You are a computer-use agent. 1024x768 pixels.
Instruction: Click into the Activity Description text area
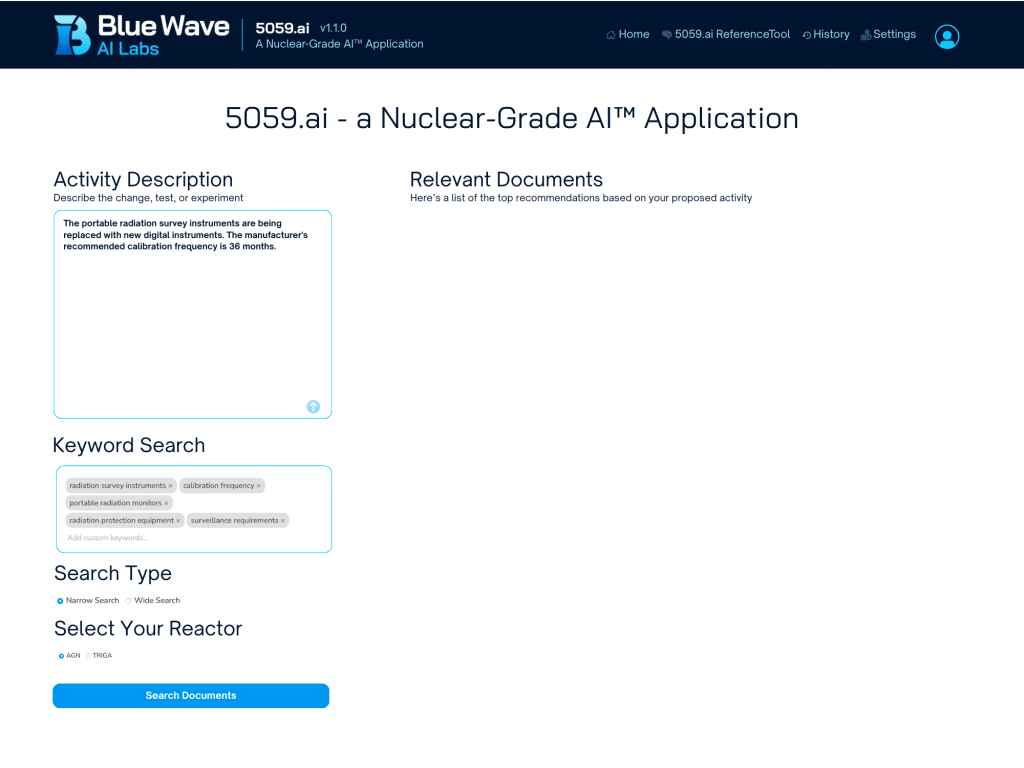(192, 320)
